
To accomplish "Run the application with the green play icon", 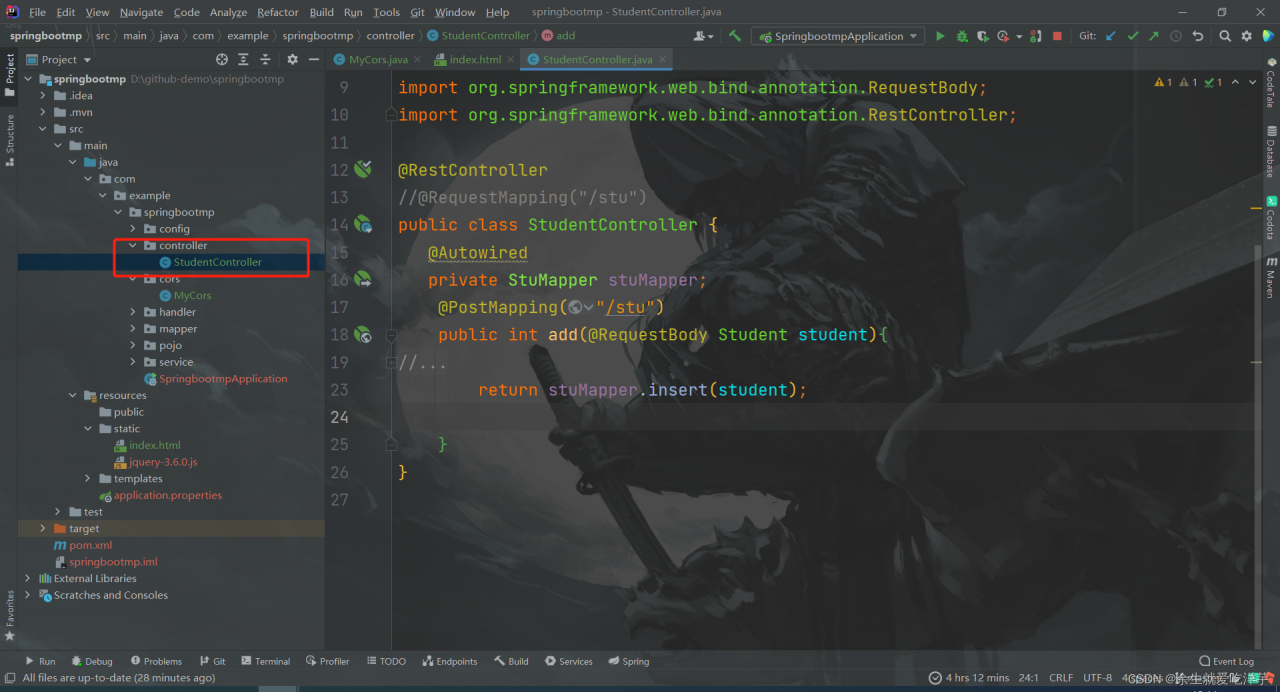I will click(x=939, y=36).
